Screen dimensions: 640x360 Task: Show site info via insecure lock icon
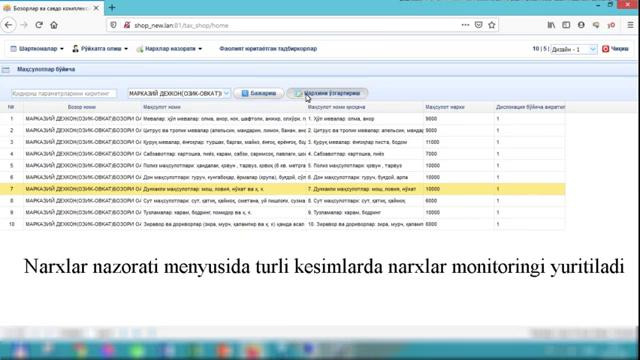(x=127, y=25)
